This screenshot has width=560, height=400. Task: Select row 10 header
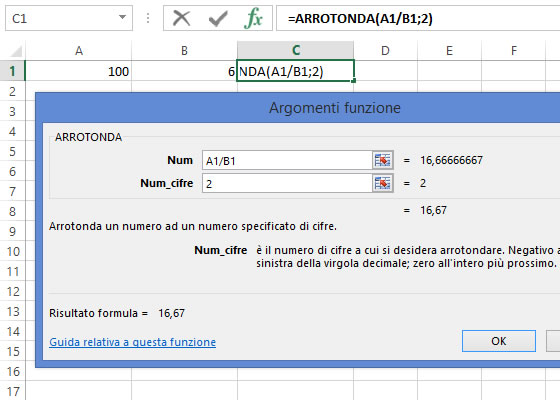(12, 251)
